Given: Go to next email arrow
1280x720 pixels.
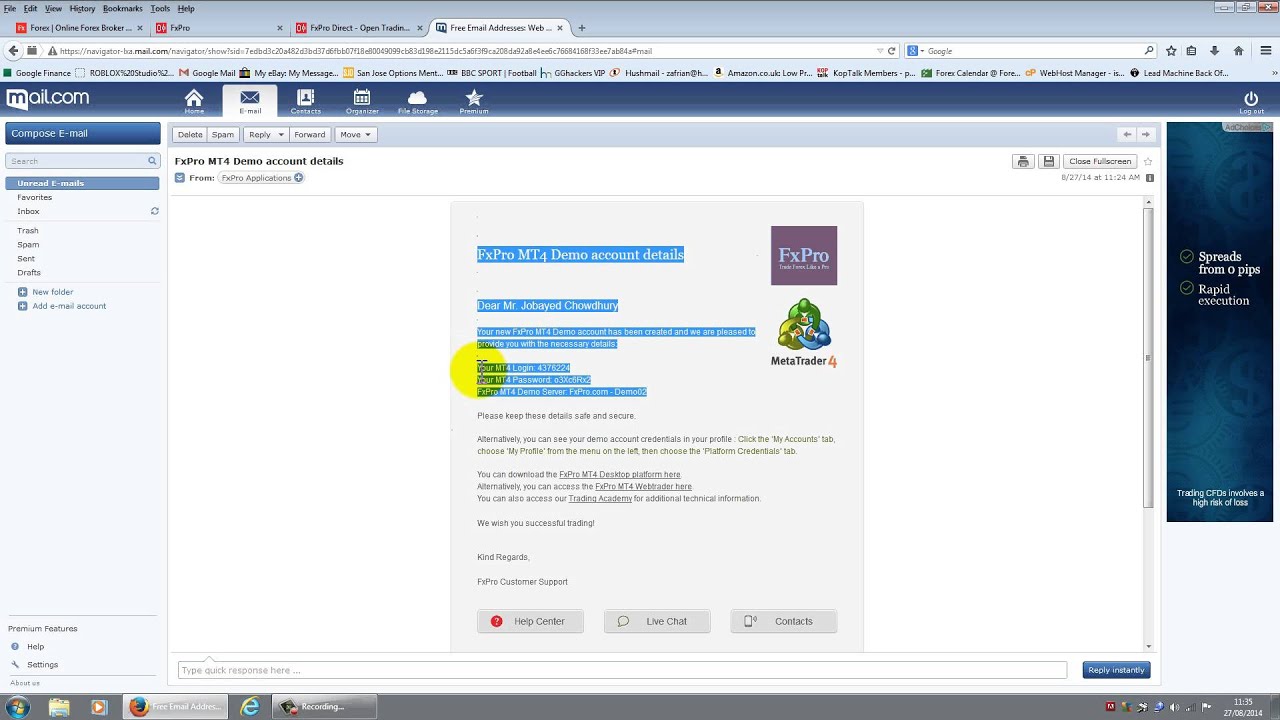Looking at the screenshot, I should (1145, 134).
